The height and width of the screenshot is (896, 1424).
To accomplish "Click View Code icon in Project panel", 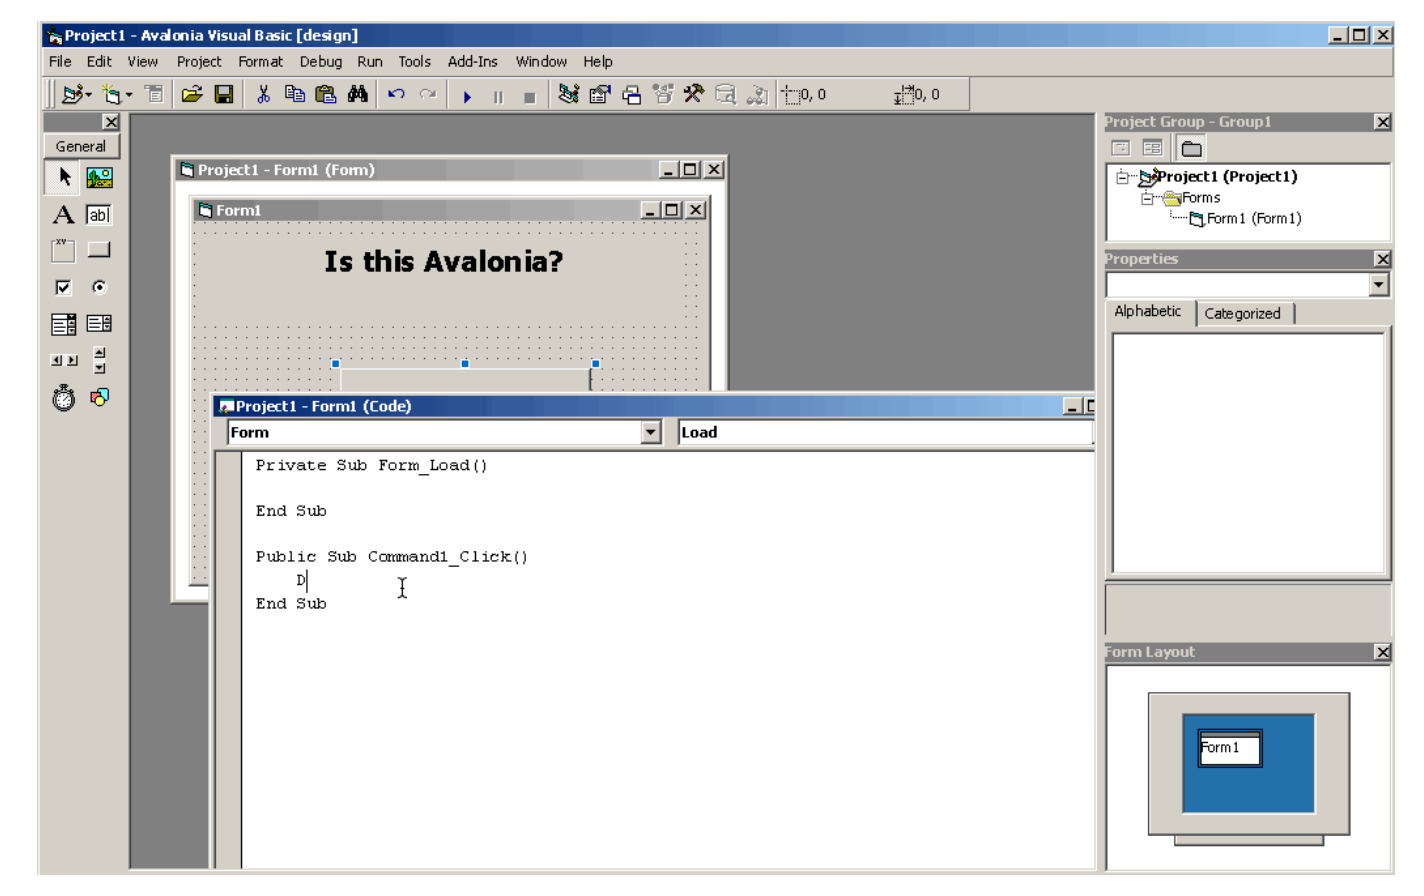I will coord(1121,148).
